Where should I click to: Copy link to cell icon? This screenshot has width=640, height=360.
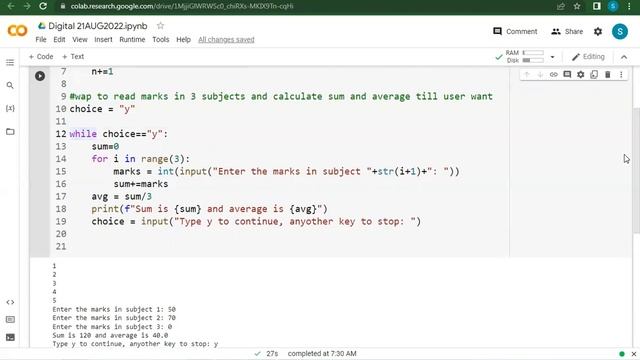(553, 75)
